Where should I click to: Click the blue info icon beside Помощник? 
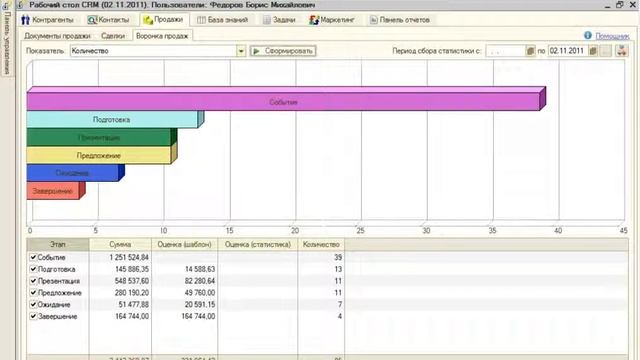click(588, 36)
